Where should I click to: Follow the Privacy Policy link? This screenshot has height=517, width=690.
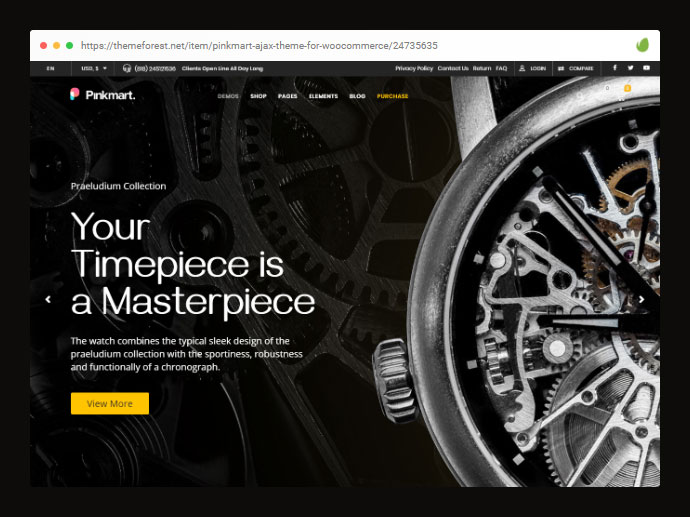point(414,68)
